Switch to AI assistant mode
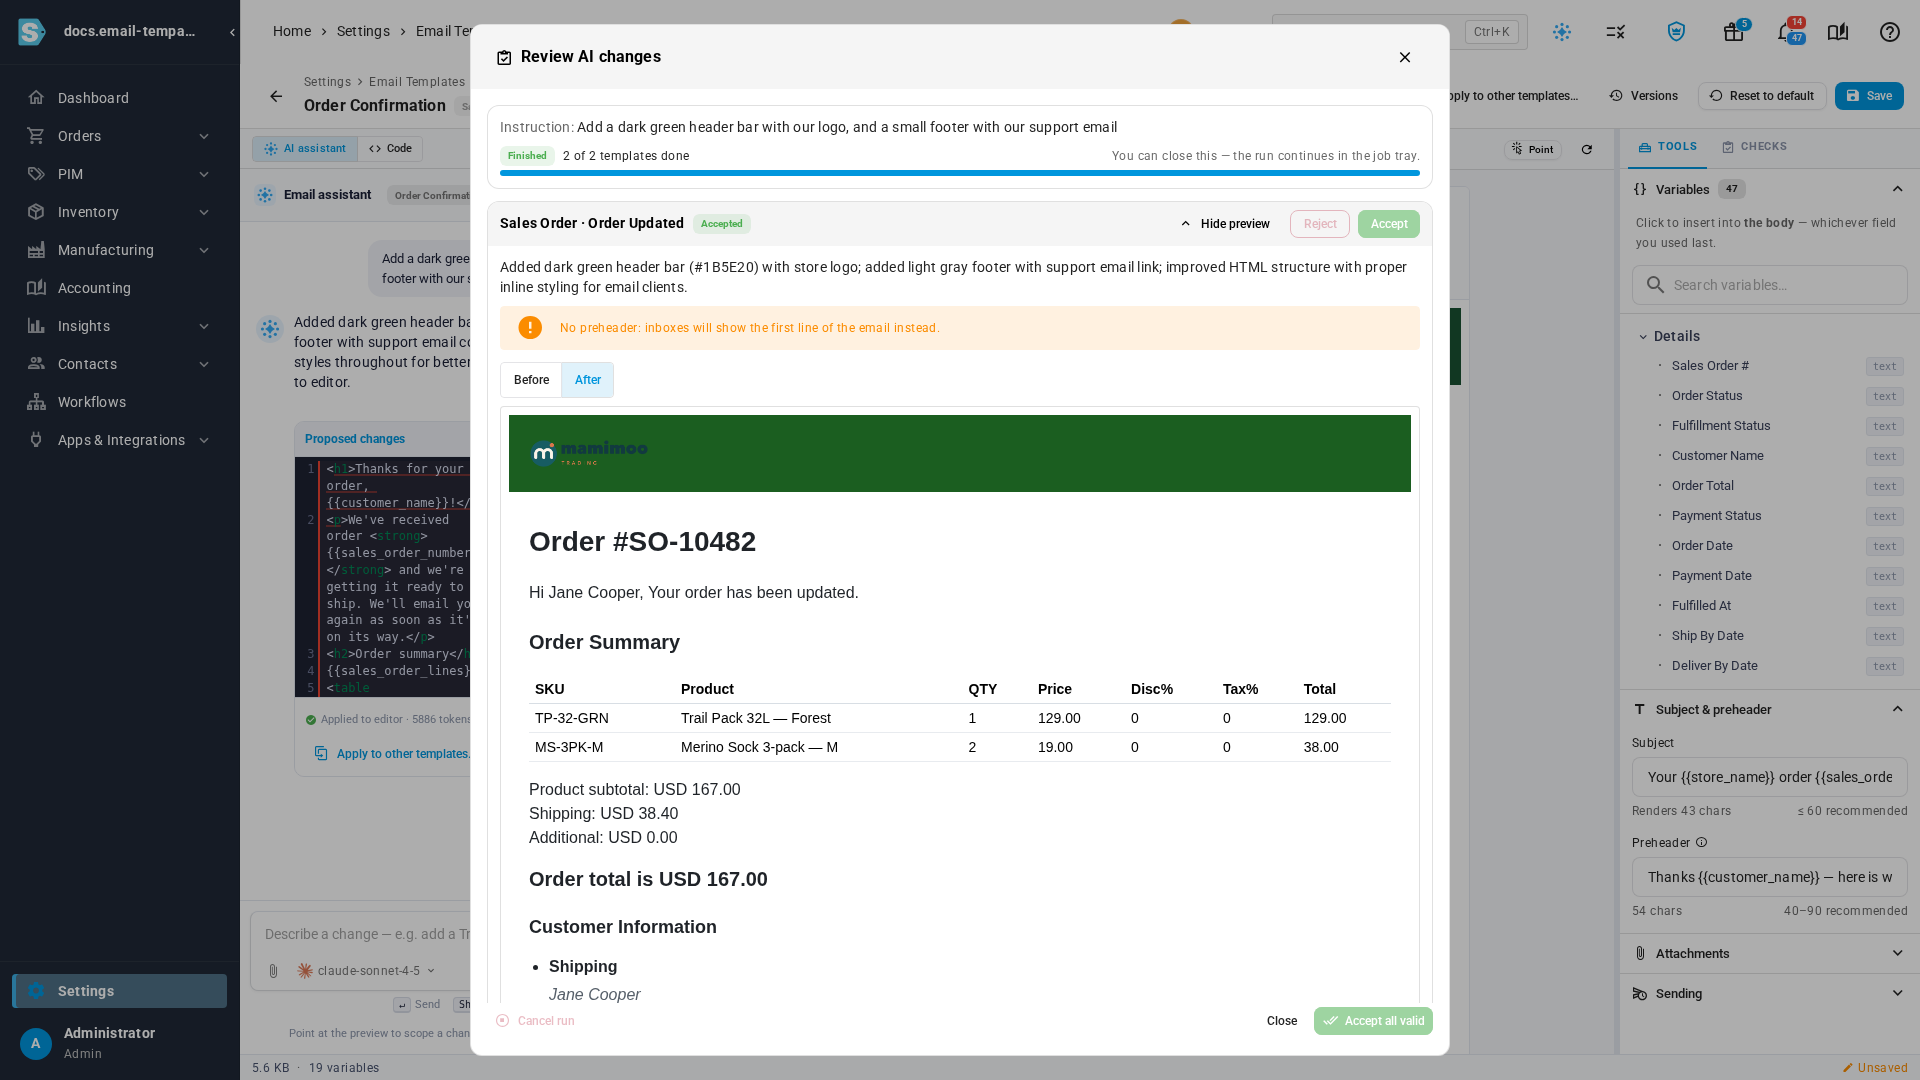The width and height of the screenshot is (1920, 1080). click(x=304, y=149)
